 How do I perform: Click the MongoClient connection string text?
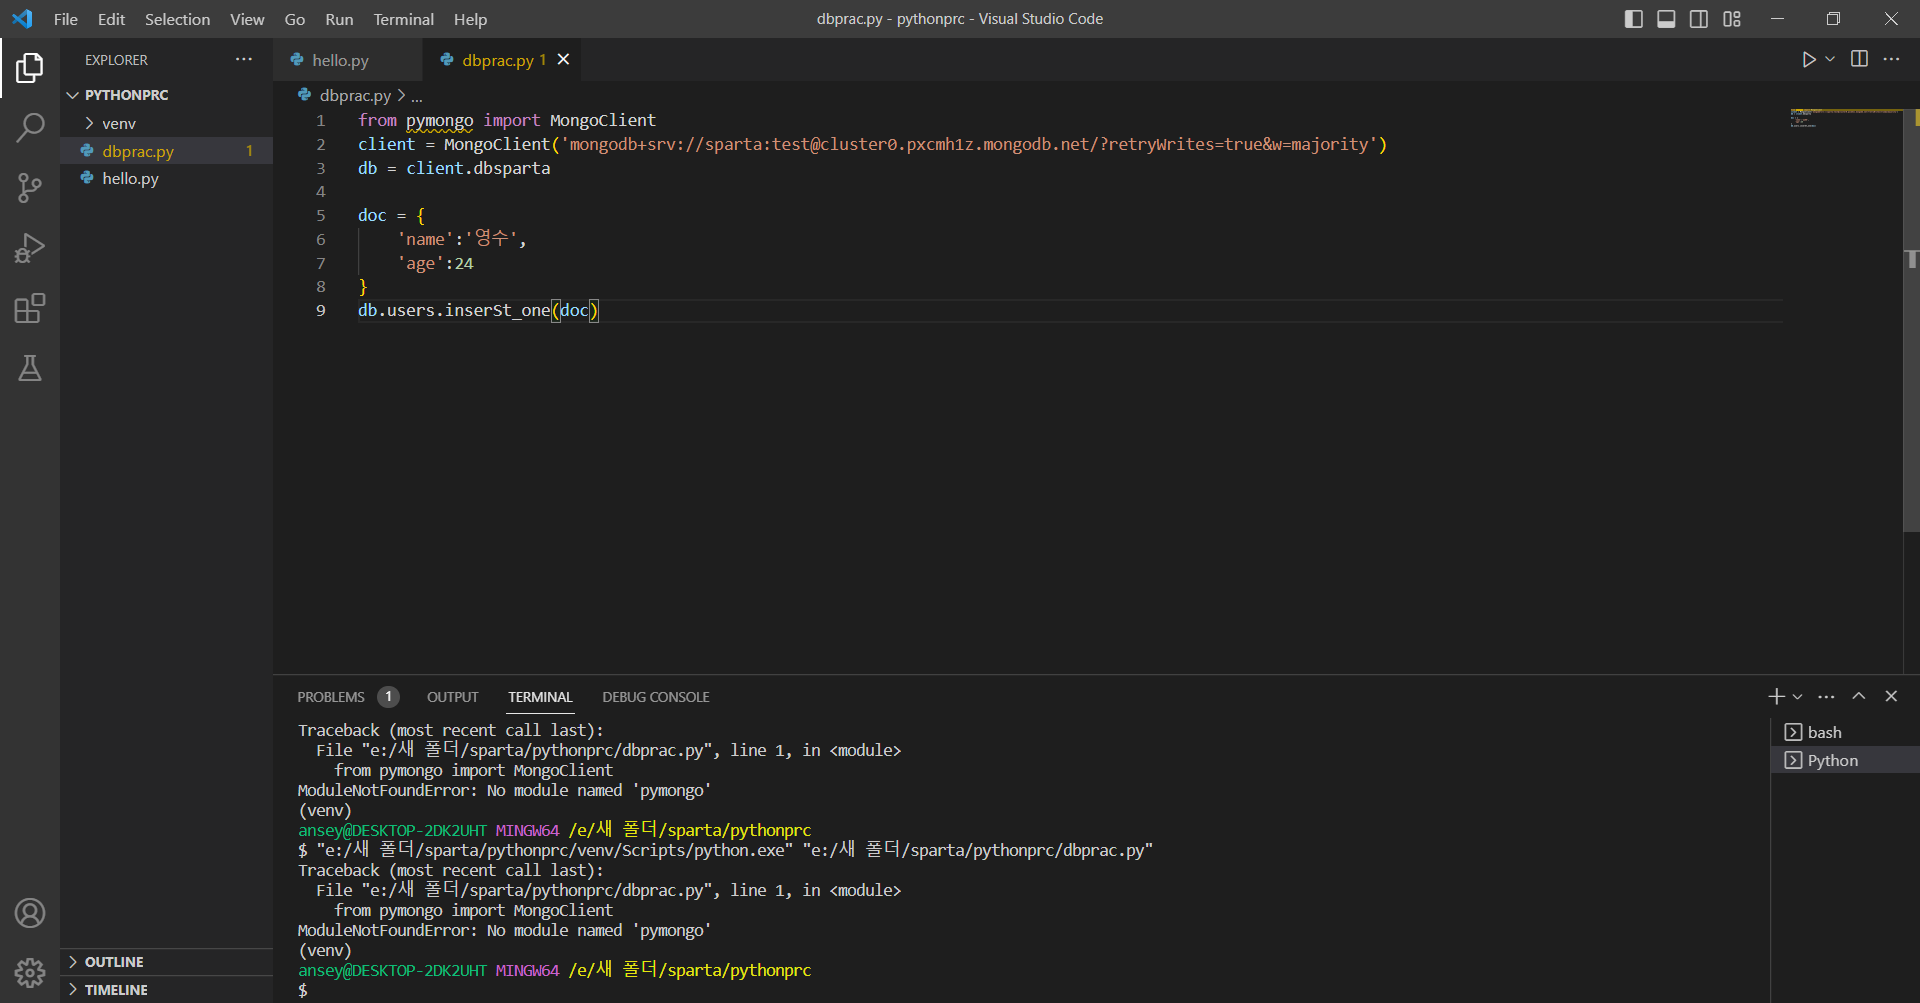[969, 145]
